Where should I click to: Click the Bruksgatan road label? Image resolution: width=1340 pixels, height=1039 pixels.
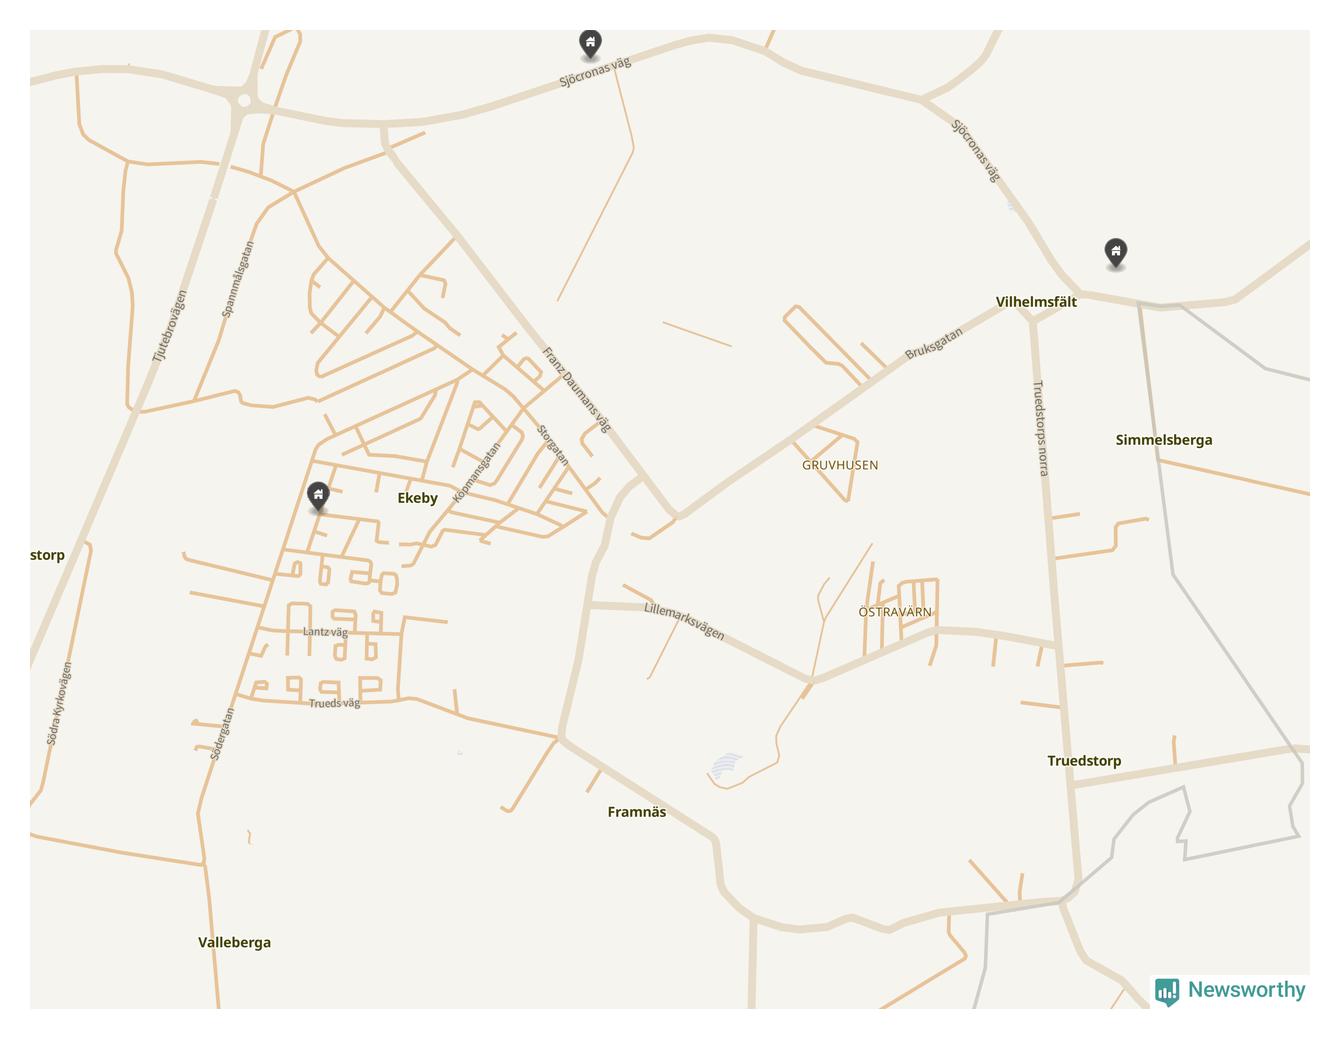[x=934, y=344]
